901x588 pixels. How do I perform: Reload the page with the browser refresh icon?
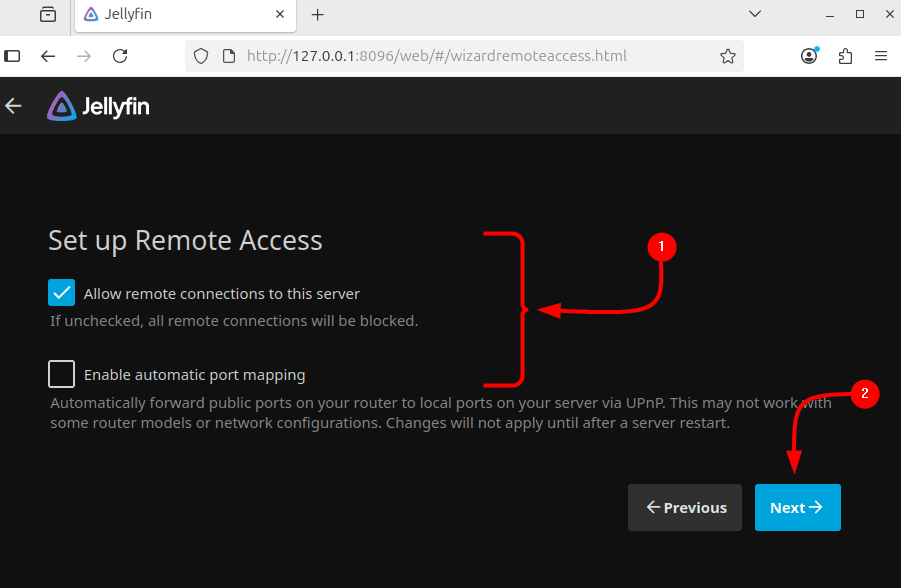pyautogui.click(x=120, y=56)
